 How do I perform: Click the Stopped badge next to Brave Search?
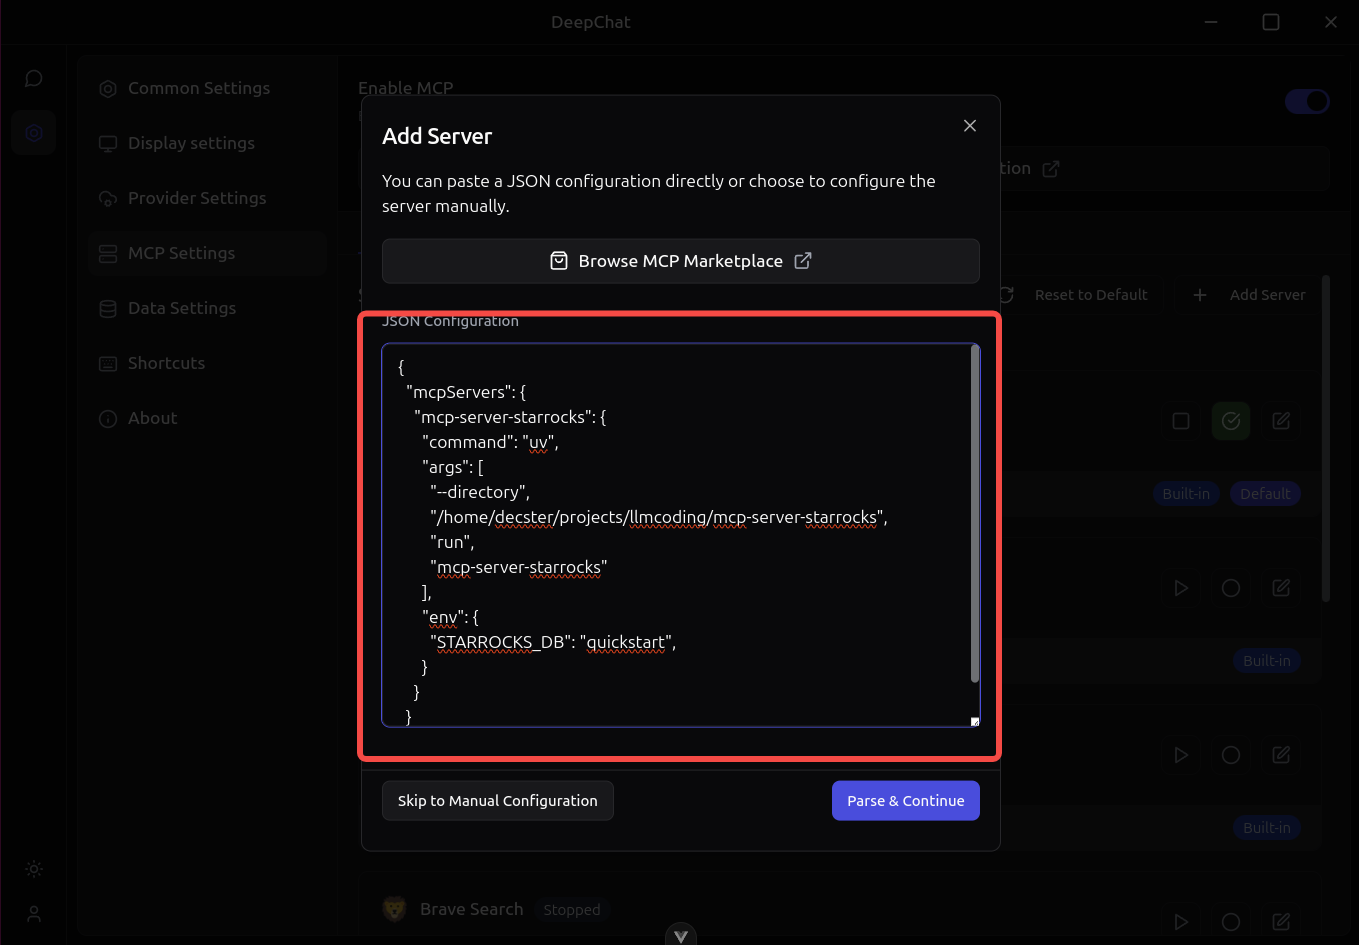tap(572, 910)
